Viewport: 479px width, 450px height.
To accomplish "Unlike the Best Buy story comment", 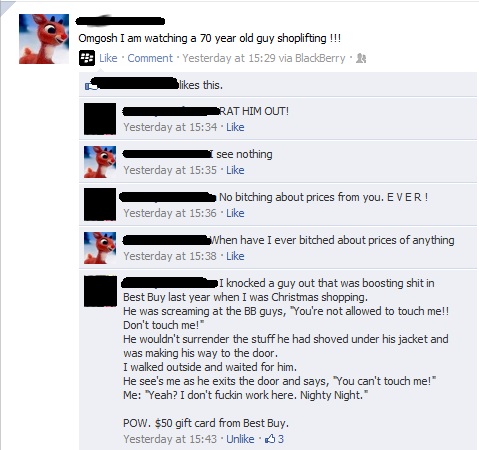I will click(x=240, y=439).
